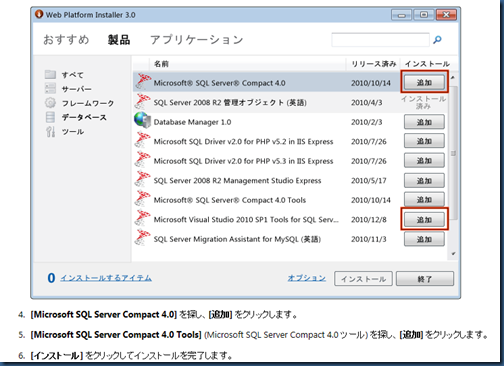
Task: Select データベース category in sidebar
Action: pyautogui.click(x=84, y=117)
